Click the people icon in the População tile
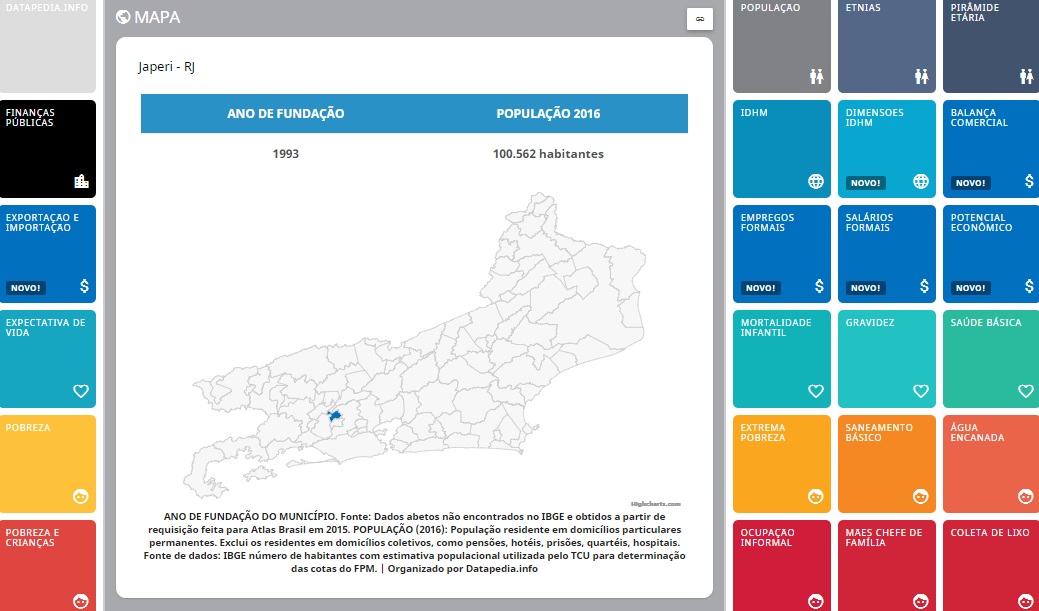1039x611 pixels. coord(816,76)
